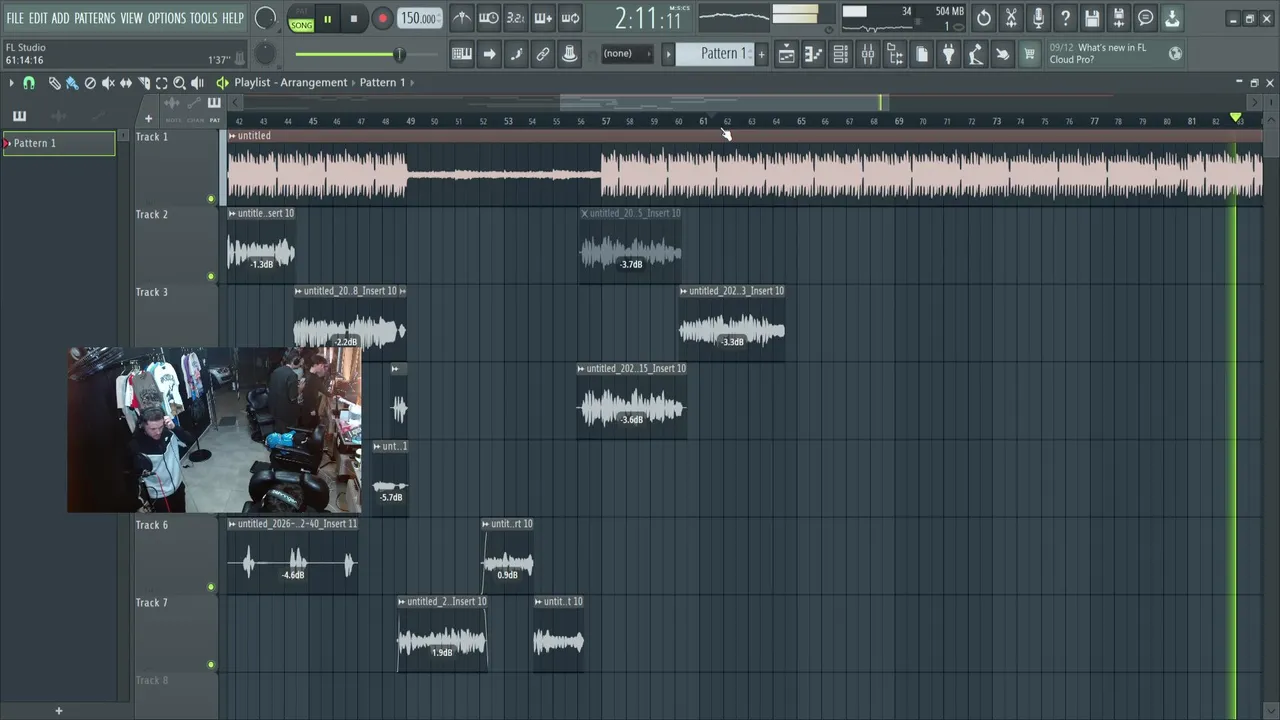Image resolution: width=1280 pixels, height=720 pixels.
Task: Select the playlist slice tool
Action: [144, 83]
